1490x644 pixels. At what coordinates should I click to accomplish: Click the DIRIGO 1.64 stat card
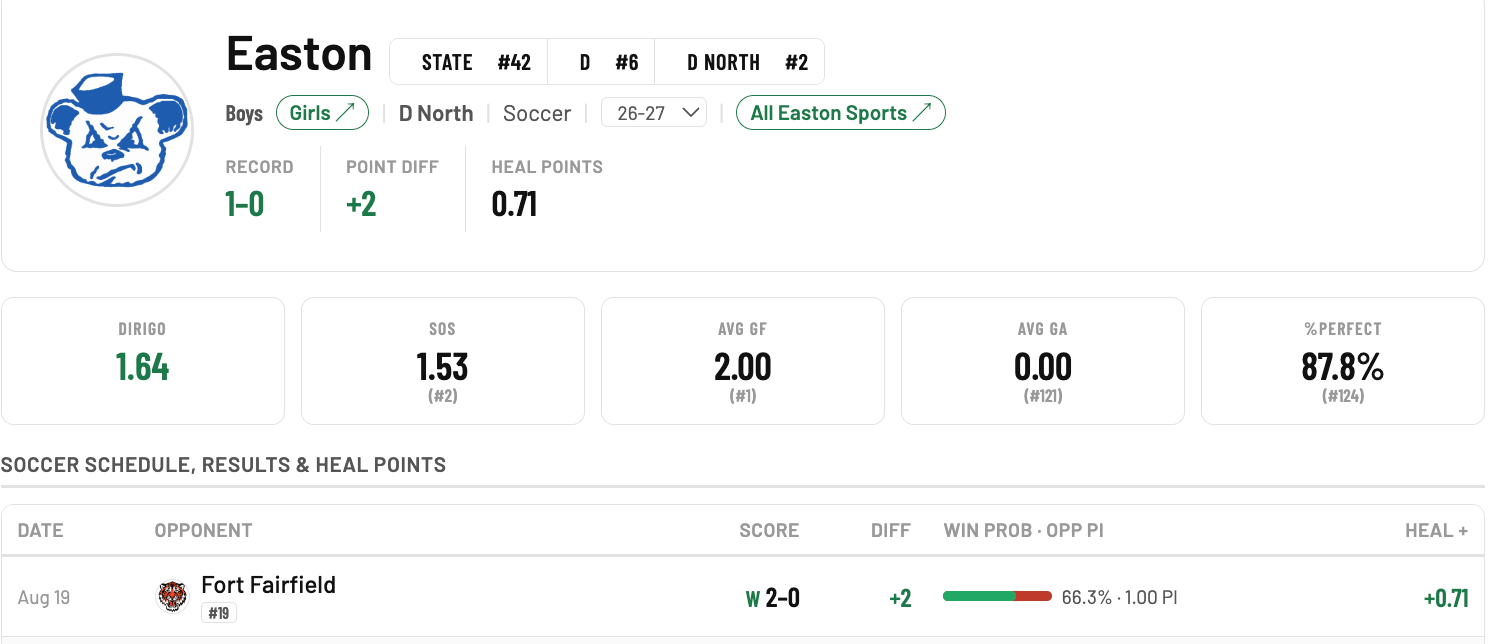[x=143, y=361]
